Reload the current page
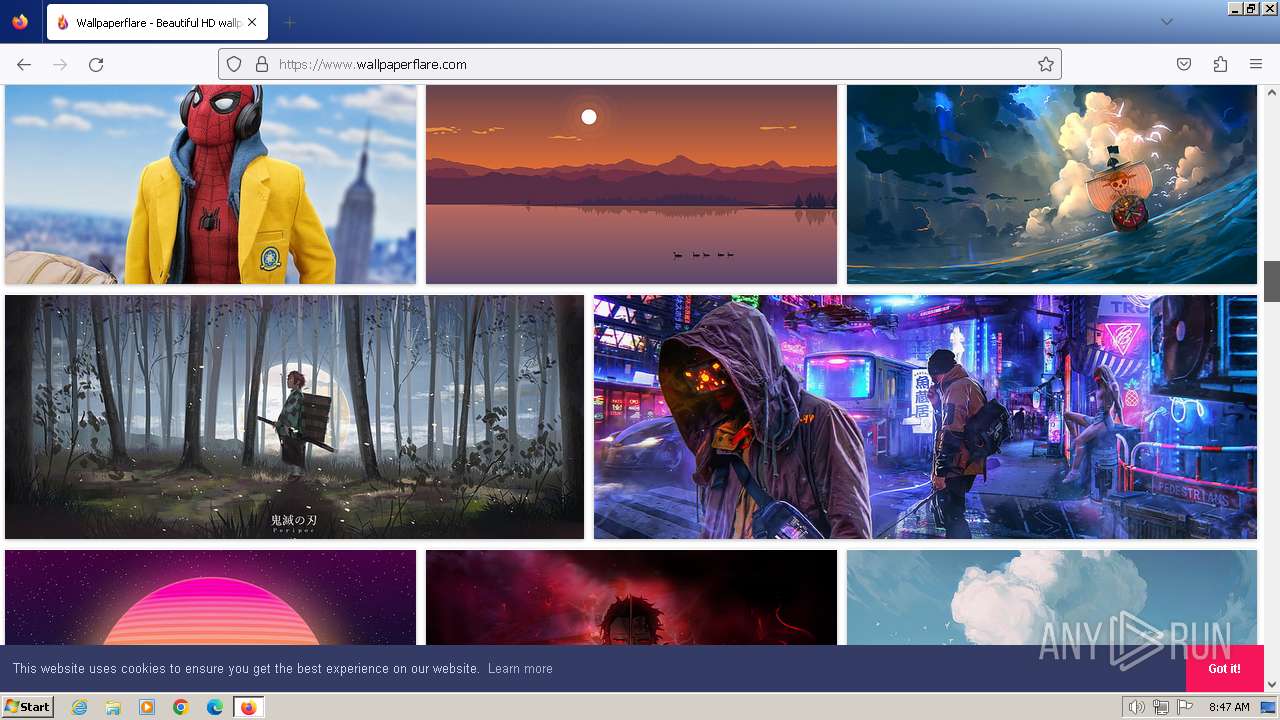Screen dimensions: 1280x720 96,64
